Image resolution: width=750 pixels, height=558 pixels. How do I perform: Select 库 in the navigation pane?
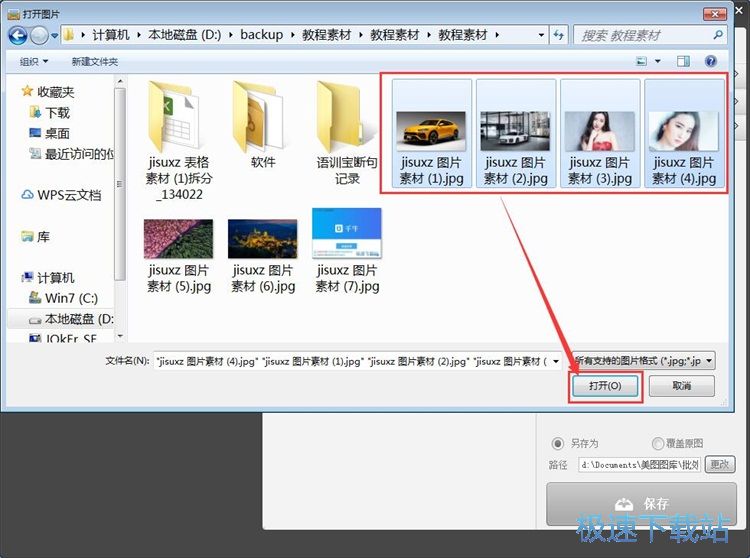(36, 236)
